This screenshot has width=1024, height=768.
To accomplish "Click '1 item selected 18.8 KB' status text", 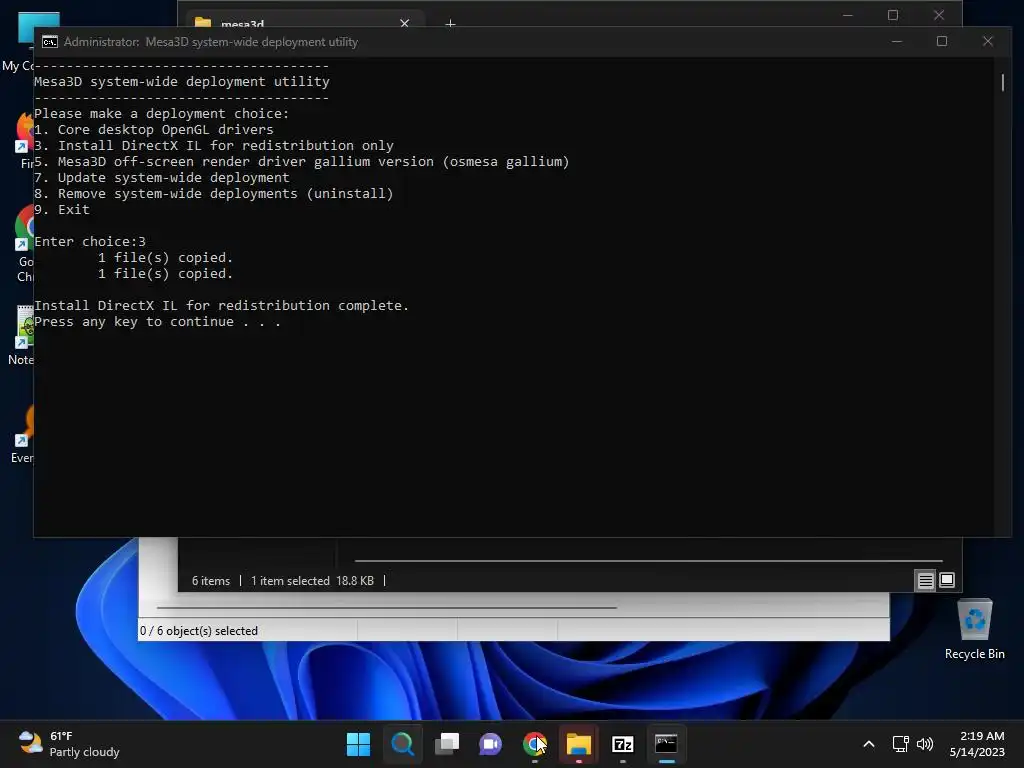I will tap(312, 581).
